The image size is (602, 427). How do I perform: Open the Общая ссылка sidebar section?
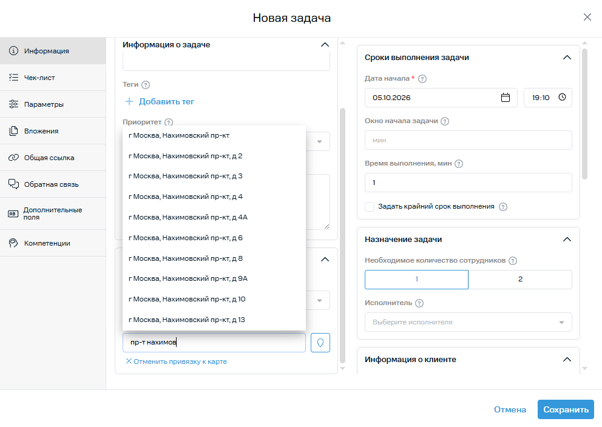tap(53, 157)
